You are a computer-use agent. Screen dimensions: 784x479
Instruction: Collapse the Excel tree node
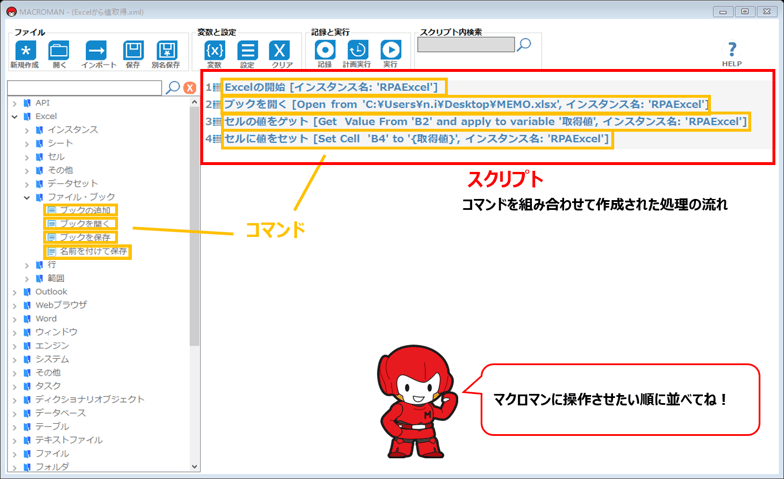point(14,116)
